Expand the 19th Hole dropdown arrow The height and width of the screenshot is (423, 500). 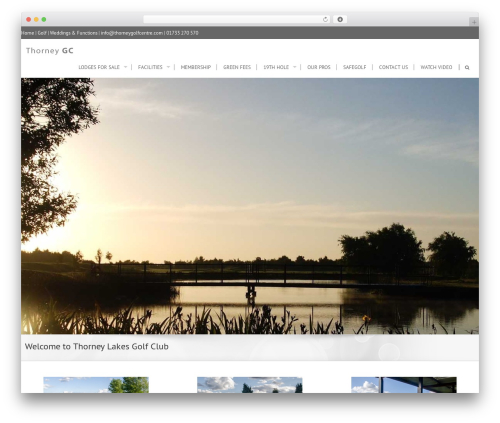tap(294, 67)
